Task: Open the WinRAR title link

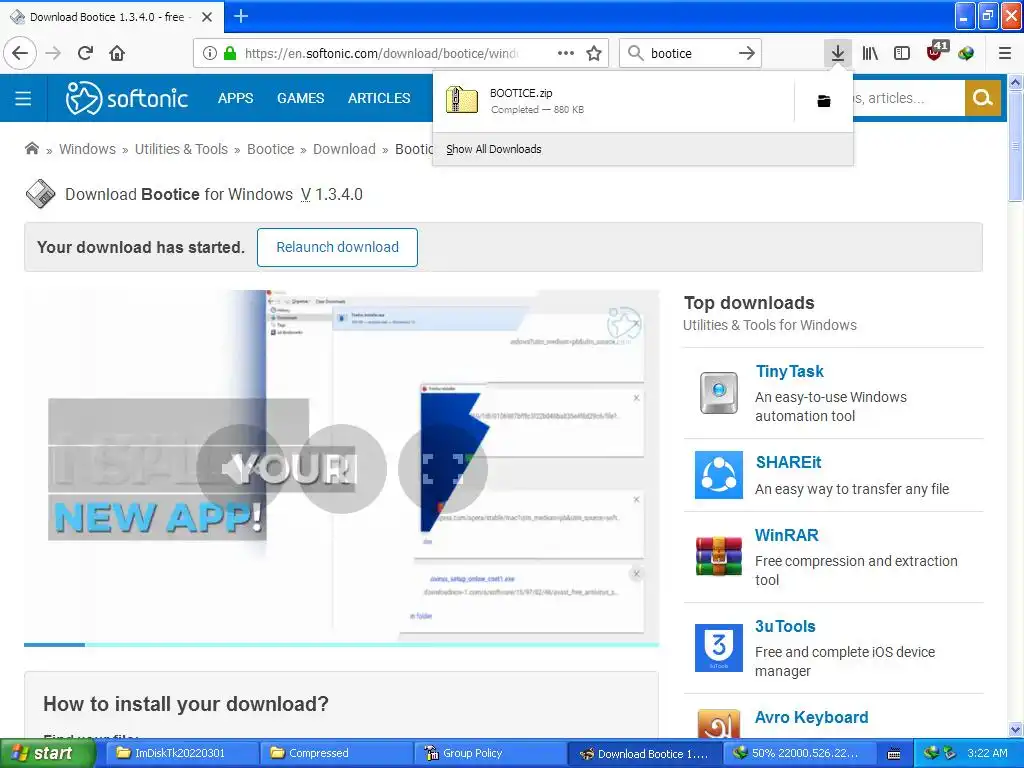Action: click(x=786, y=535)
